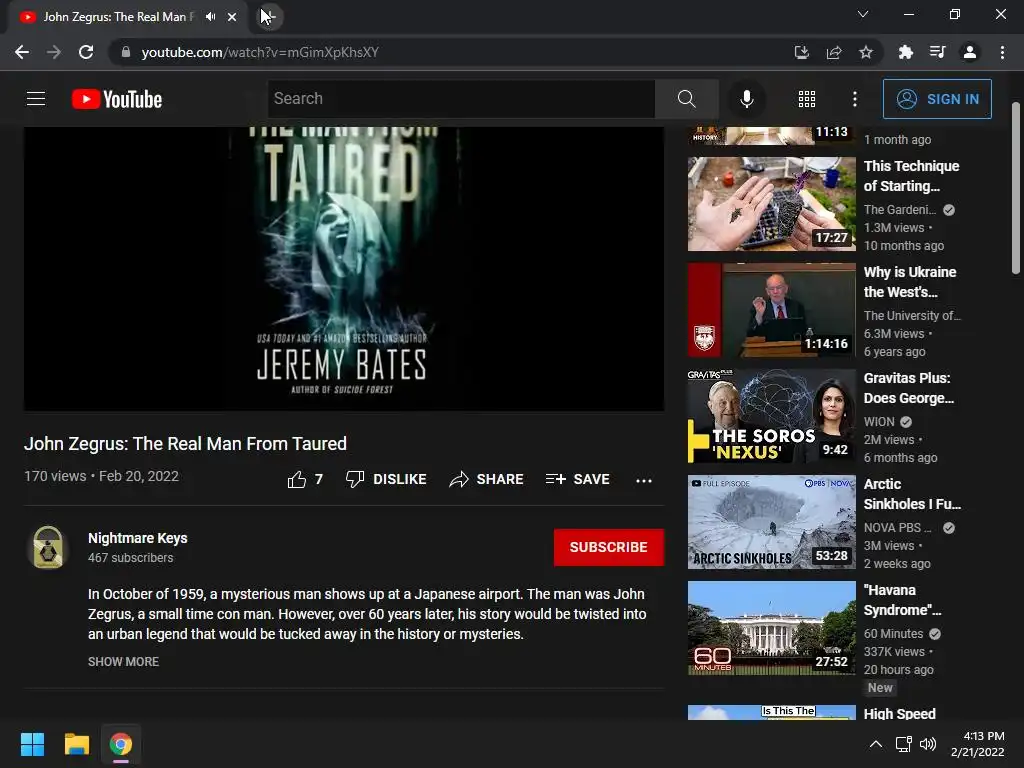
Task: Save the video to a playlist
Action: click(x=578, y=479)
